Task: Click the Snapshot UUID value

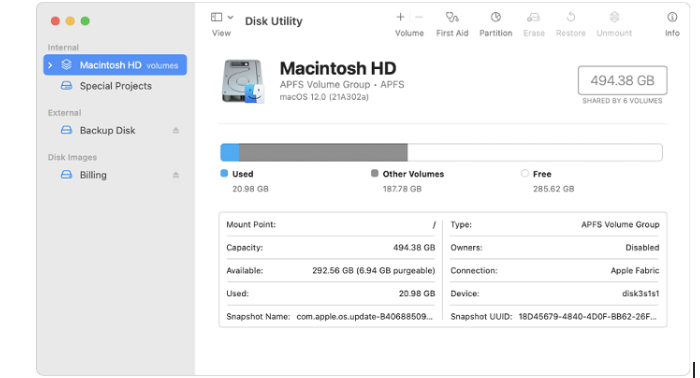Action: click(588, 316)
